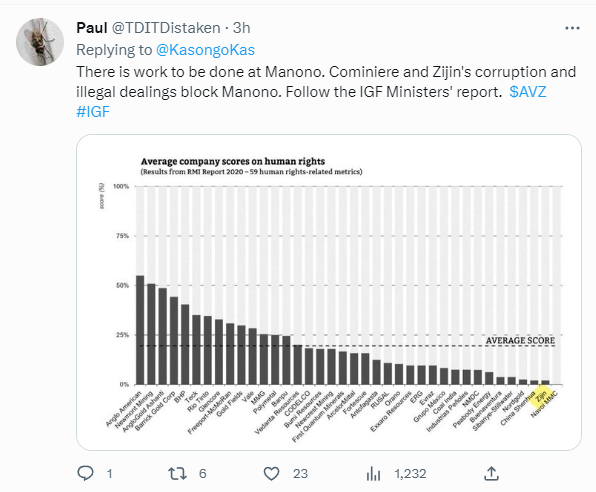Screen dimensions: 596x492
Task: Open Paul's fly profile avatar
Action: (40, 42)
